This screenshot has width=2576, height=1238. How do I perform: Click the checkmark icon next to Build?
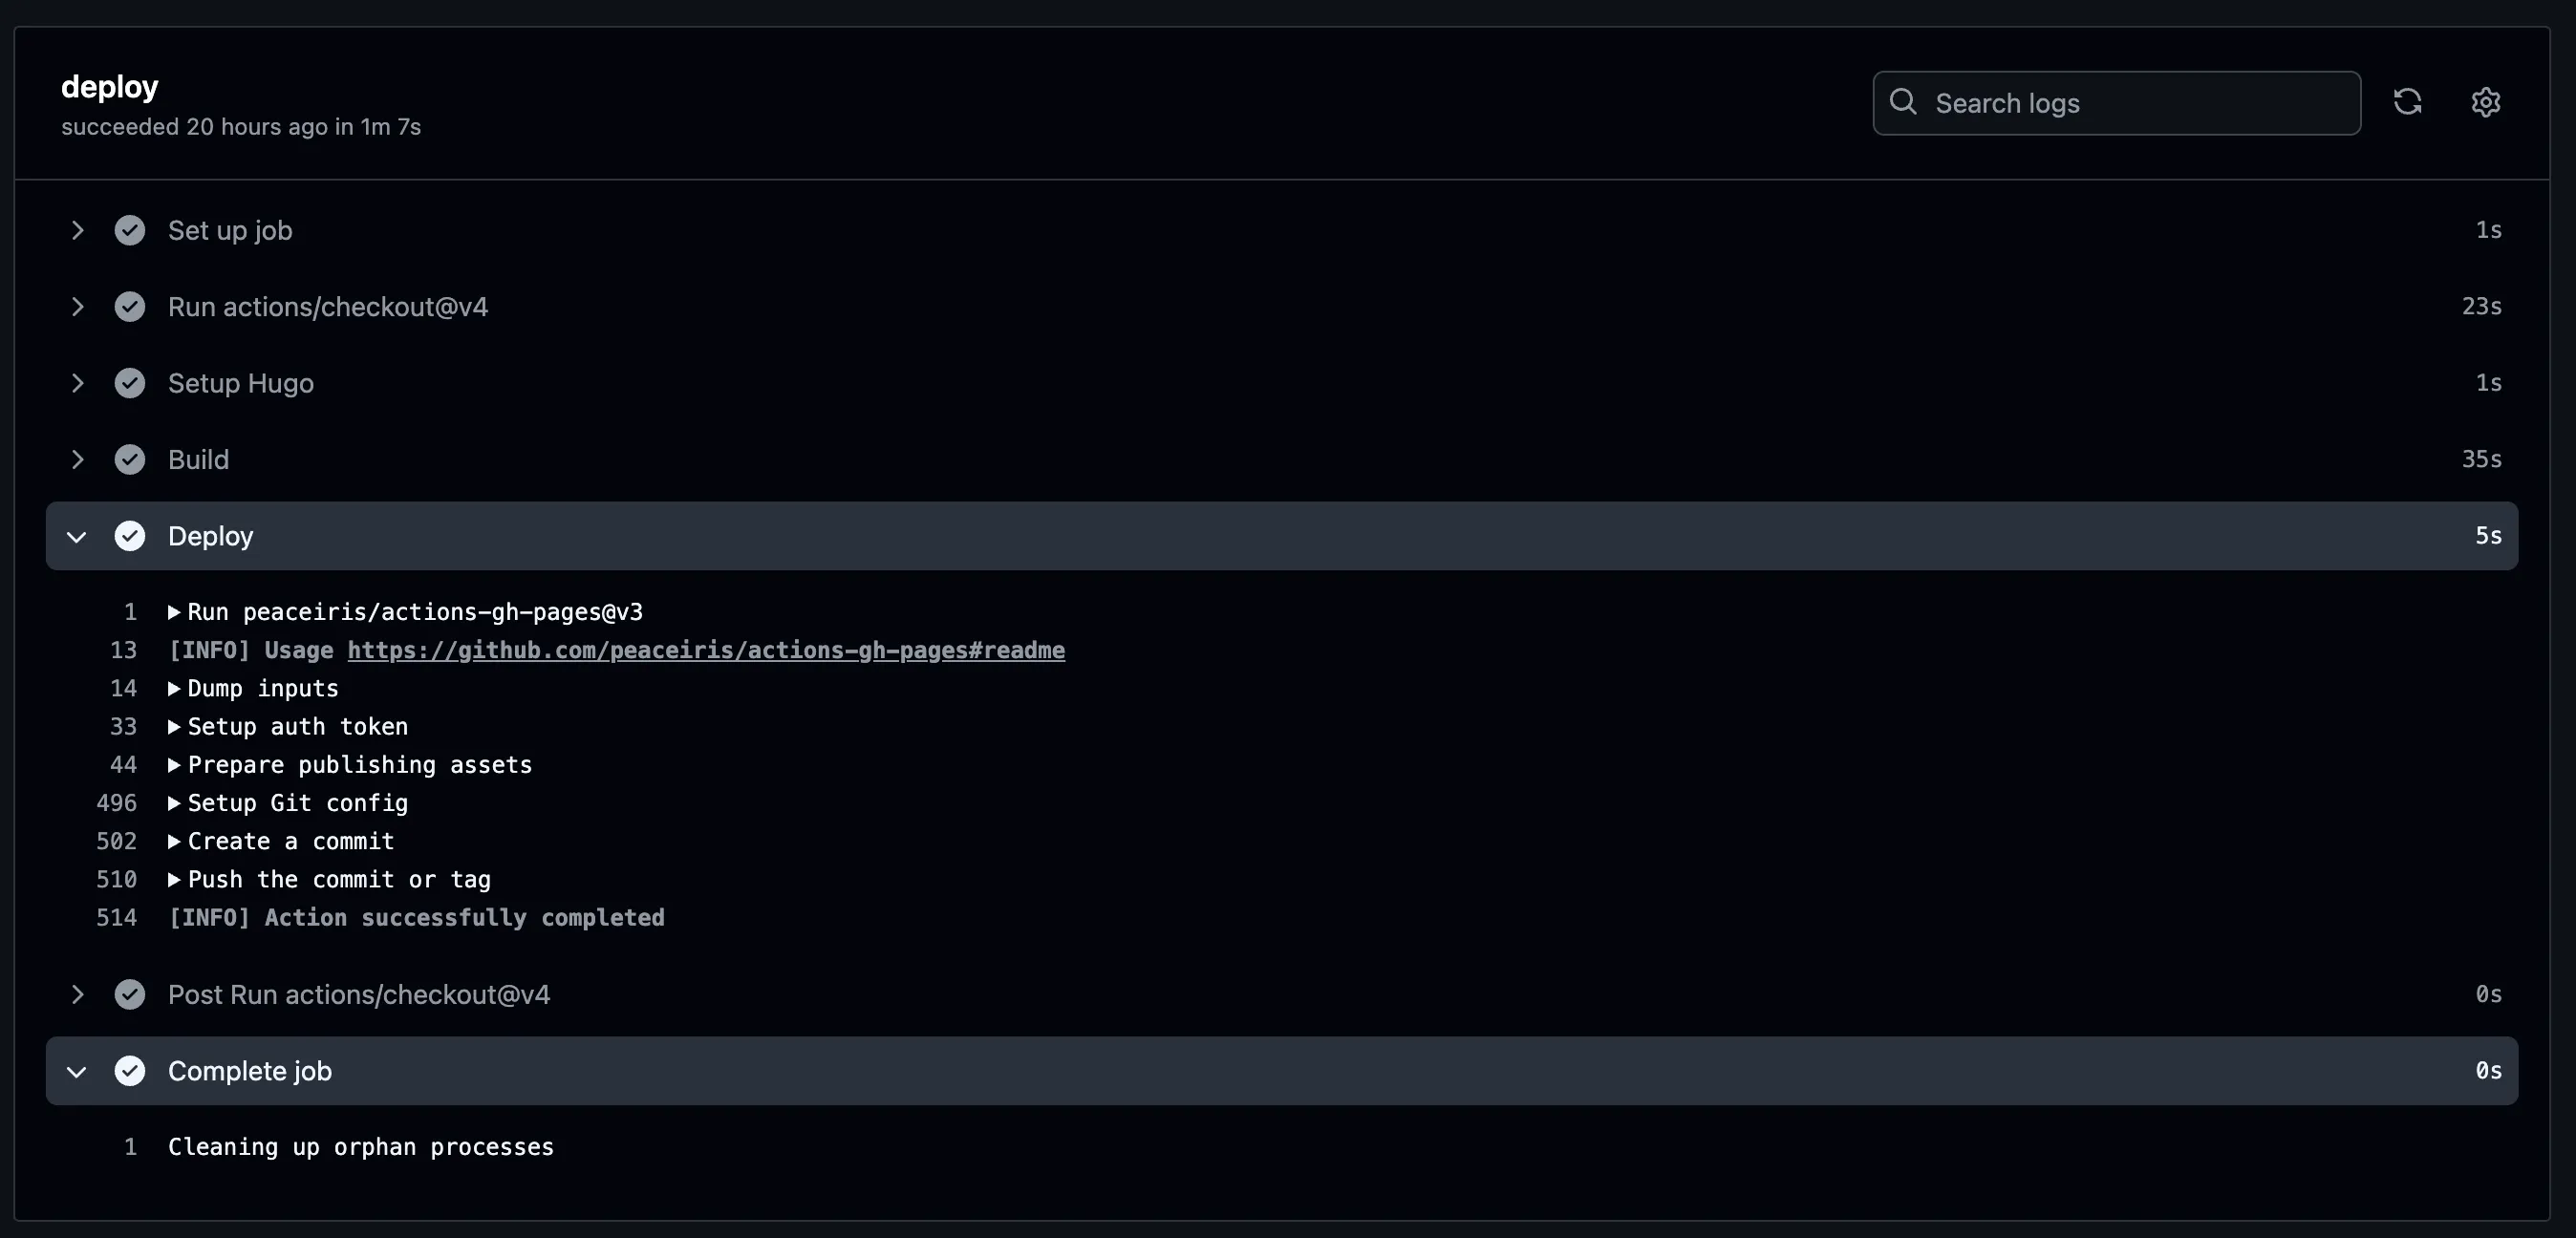131,459
